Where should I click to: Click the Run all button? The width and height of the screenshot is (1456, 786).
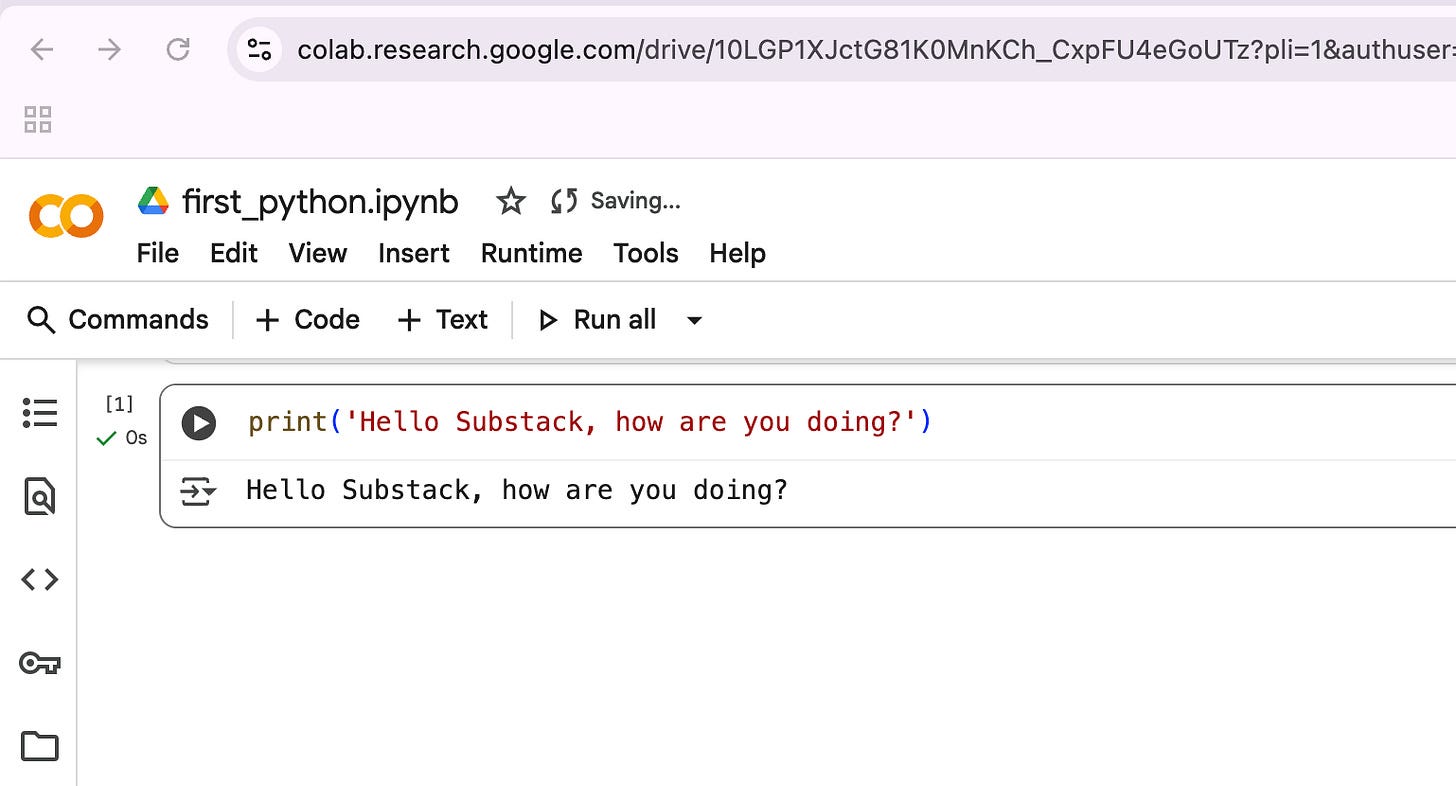(x=597, y=320)
